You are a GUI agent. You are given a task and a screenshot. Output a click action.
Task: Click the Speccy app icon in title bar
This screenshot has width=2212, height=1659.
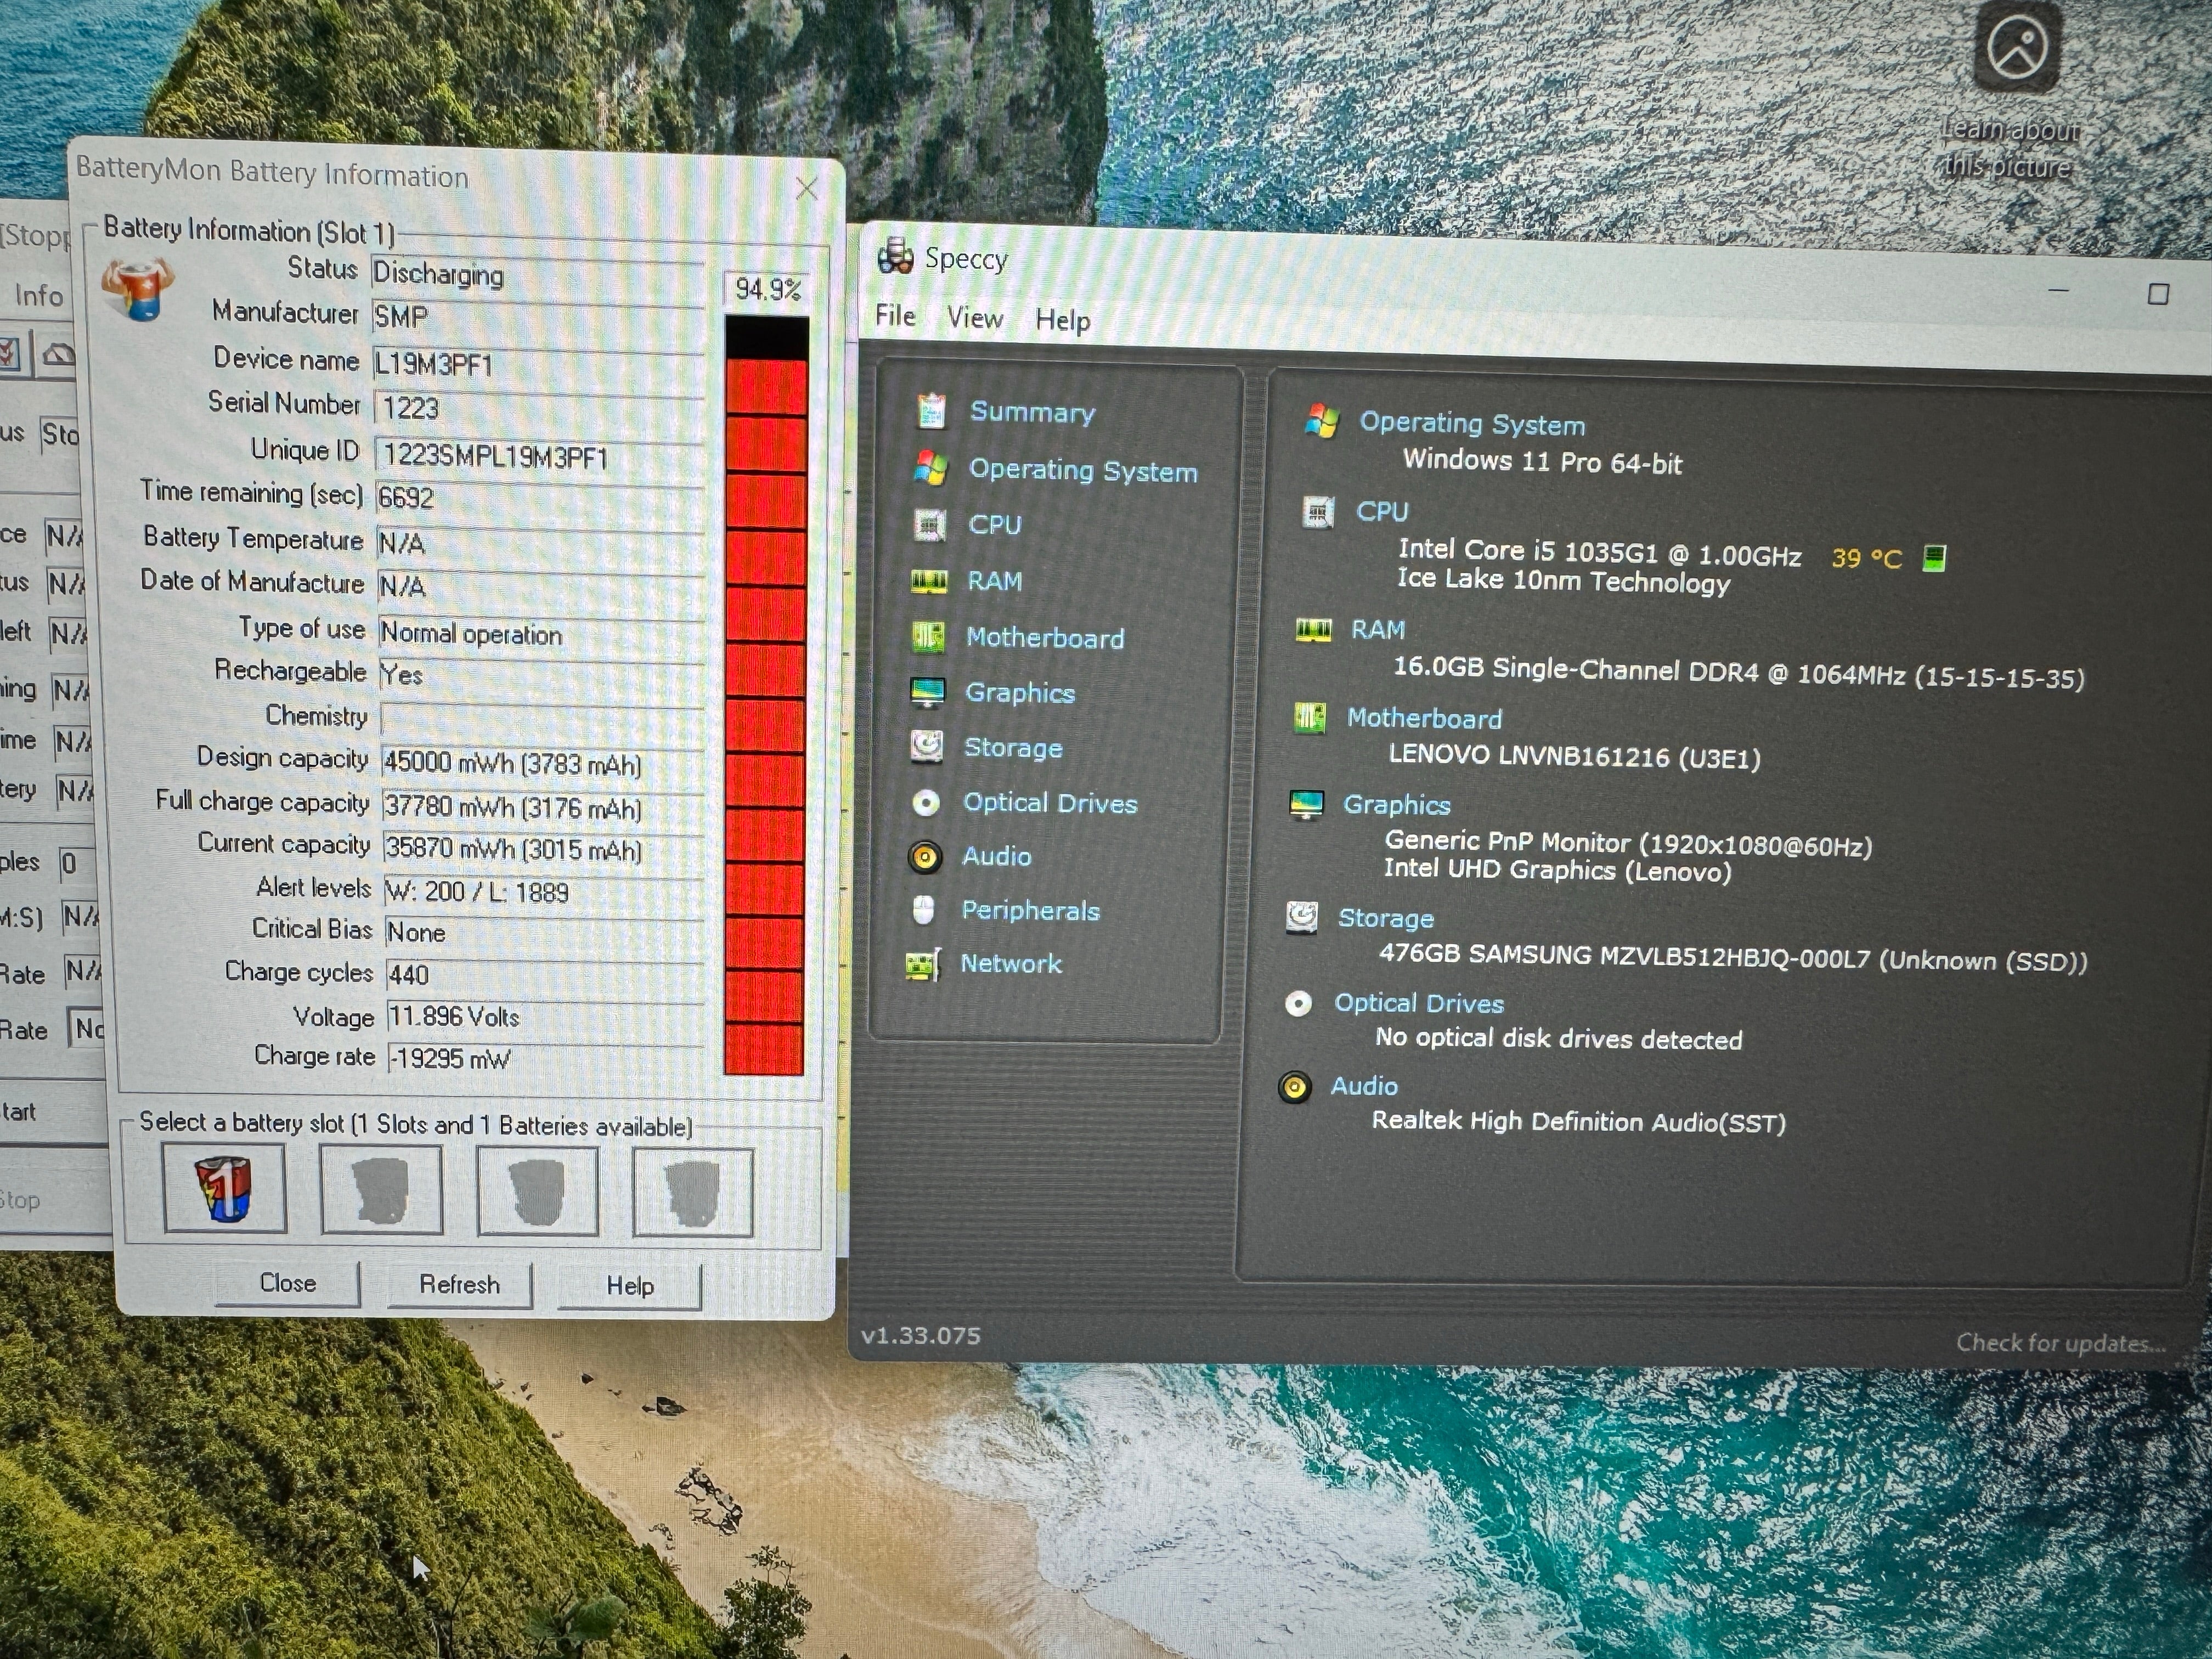(895, 256)
